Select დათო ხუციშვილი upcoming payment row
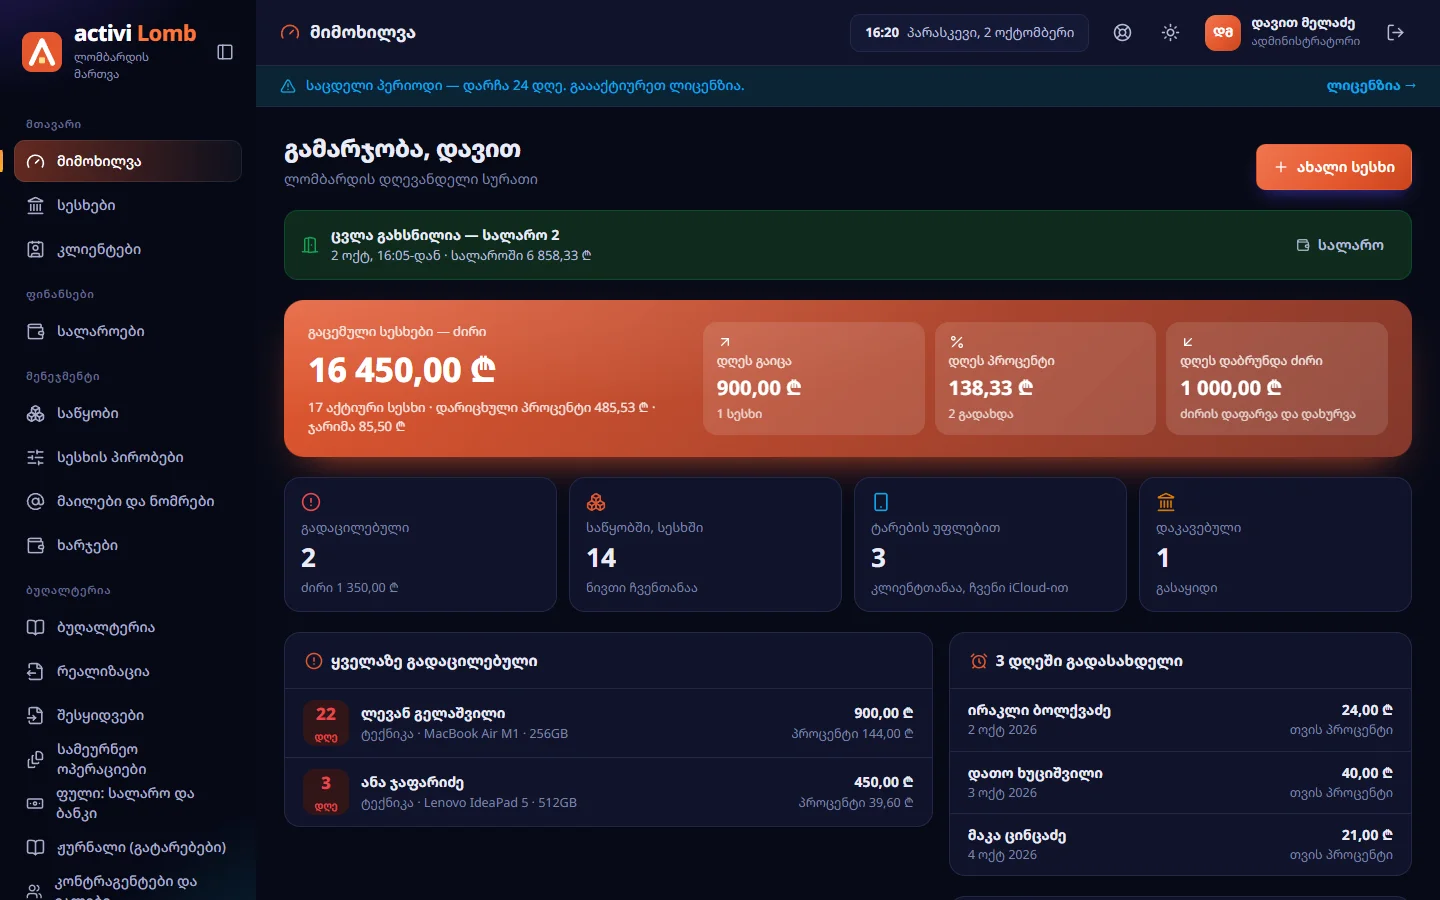Screen dimensions: 1440x900 click(1180, 782)
